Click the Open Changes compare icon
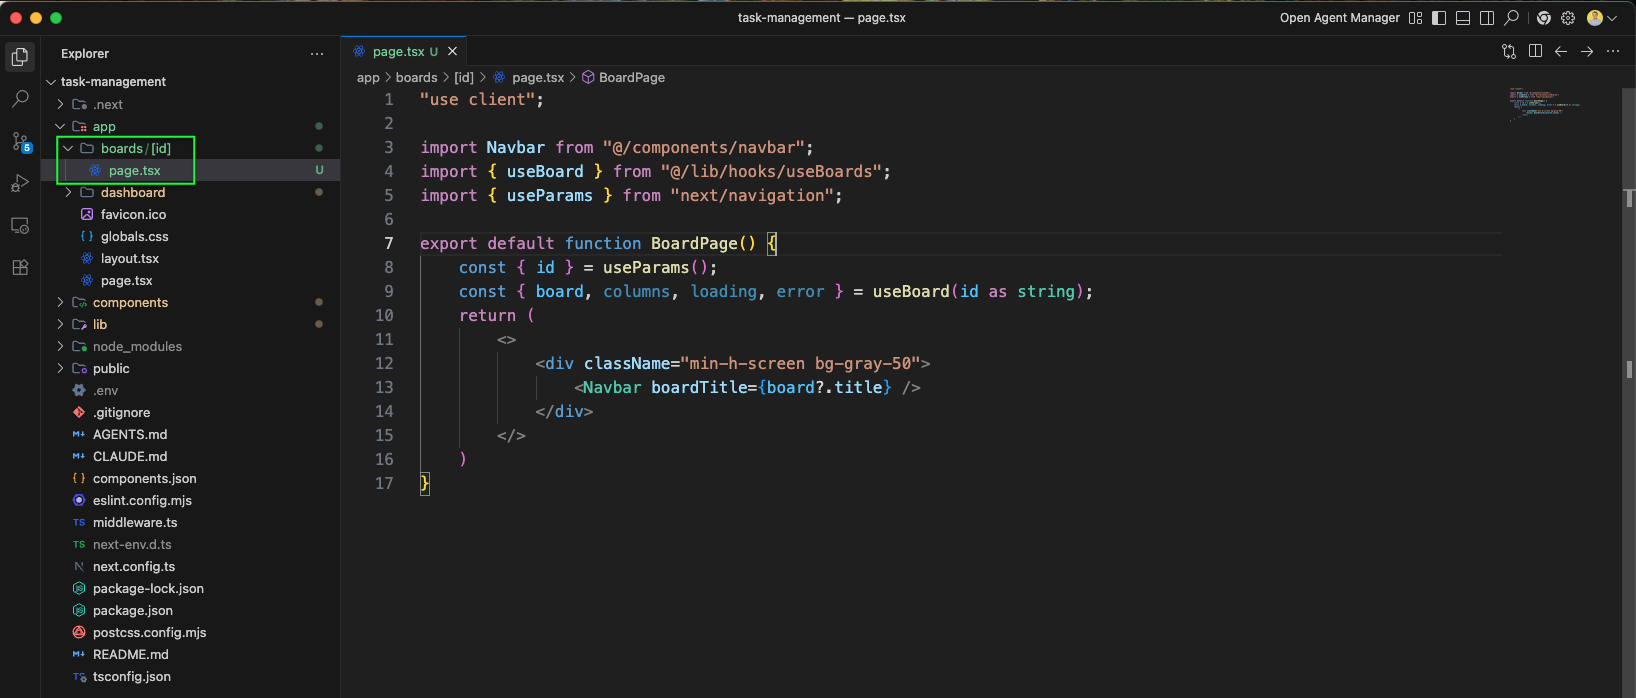 click(1509, 51)
